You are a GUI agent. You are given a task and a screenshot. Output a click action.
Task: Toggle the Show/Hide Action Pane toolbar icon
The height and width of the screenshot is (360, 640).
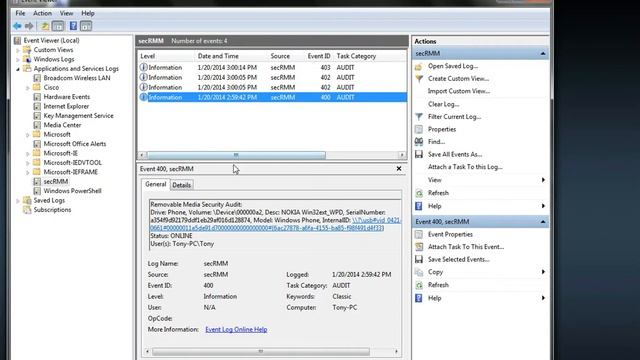(86, 27)
